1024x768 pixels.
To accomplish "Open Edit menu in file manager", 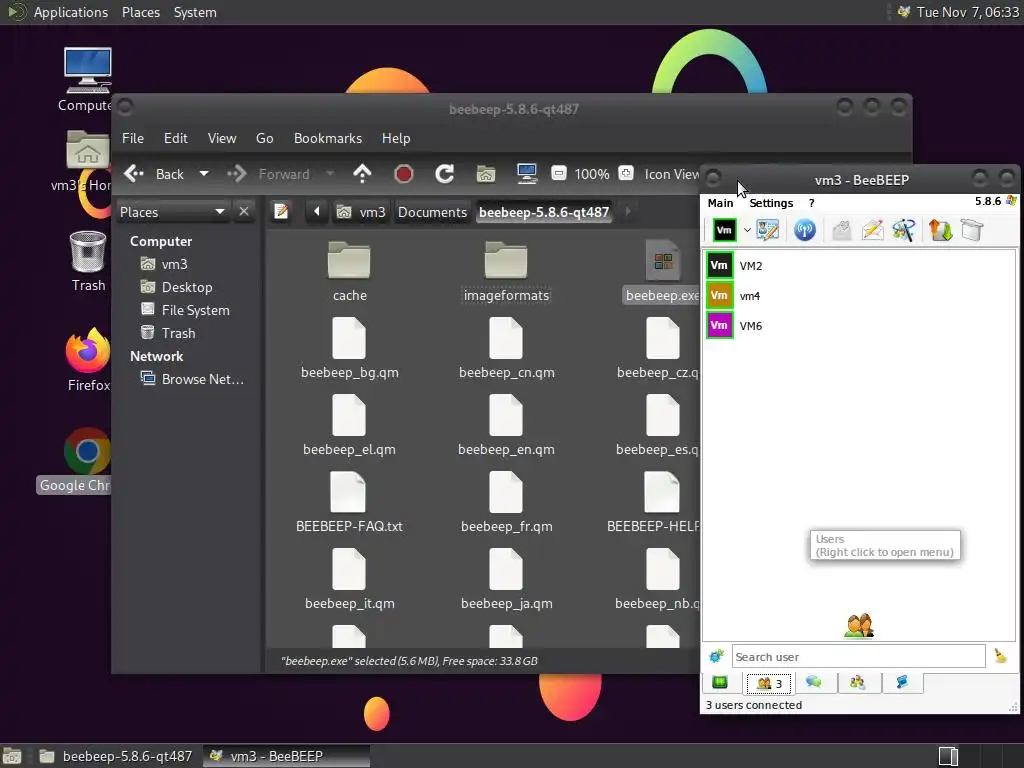I will point(175,138).
